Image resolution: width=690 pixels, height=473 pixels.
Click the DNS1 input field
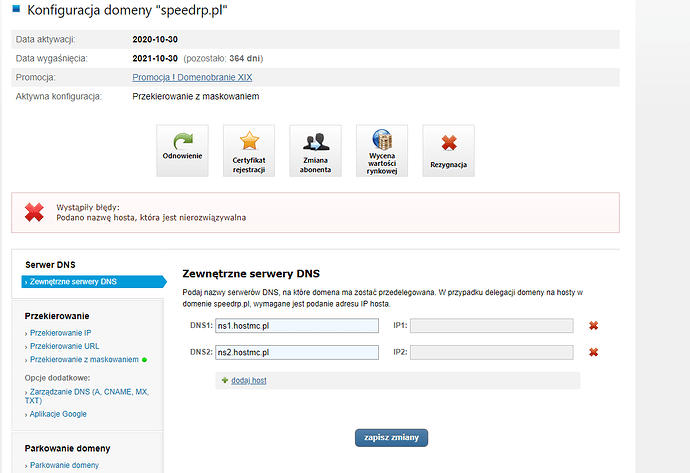click(x=297, y=325)
